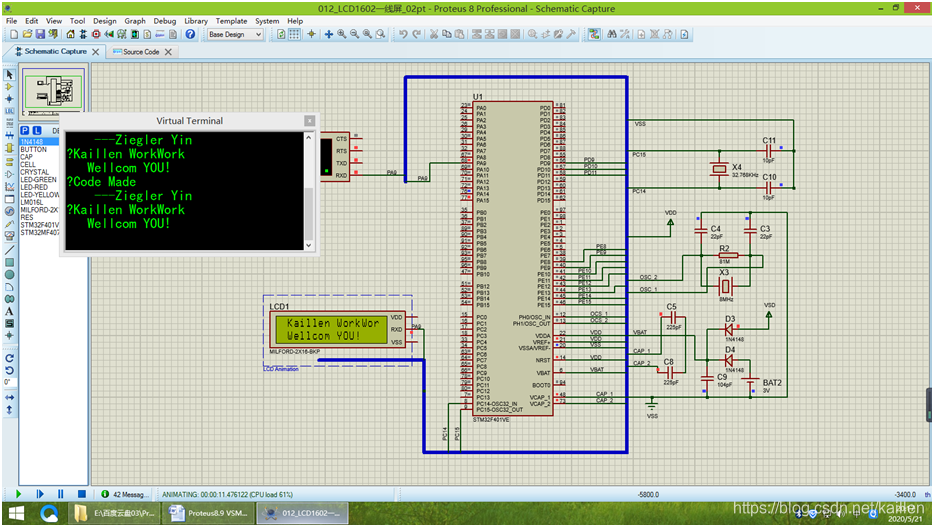Choose the 2D Text Mode 'A' tool
Screen dimensions: 934x527
pos(9,311)
